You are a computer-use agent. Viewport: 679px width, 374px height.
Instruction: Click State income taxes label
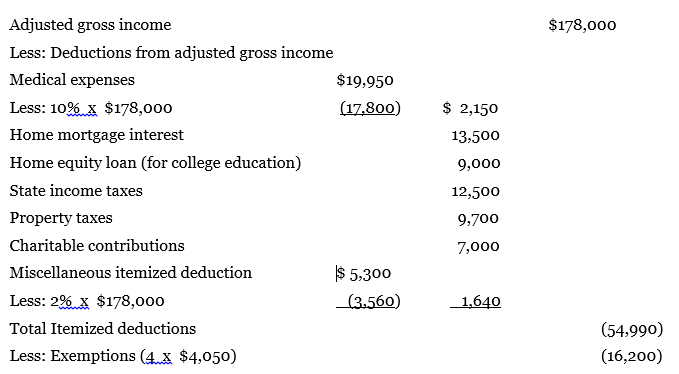76,191
